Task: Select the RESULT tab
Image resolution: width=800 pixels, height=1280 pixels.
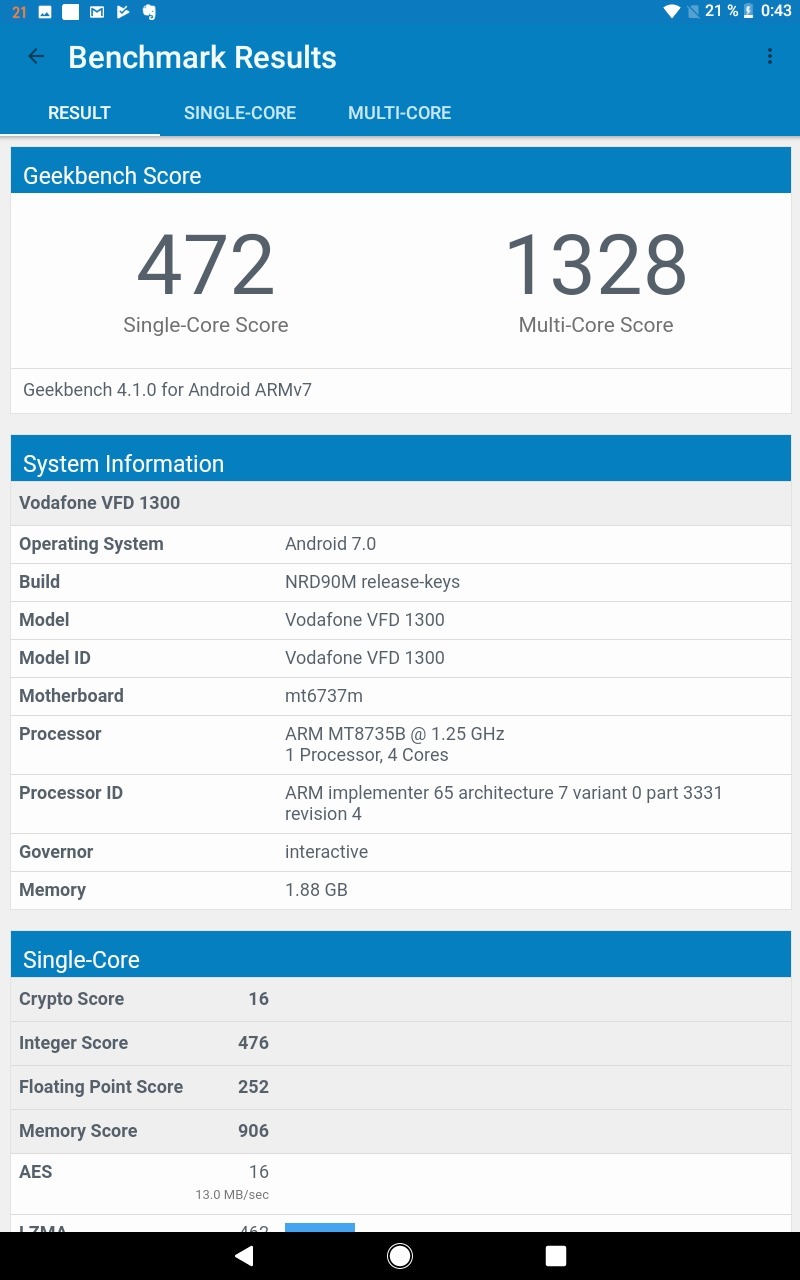Action: pos(79,113)
